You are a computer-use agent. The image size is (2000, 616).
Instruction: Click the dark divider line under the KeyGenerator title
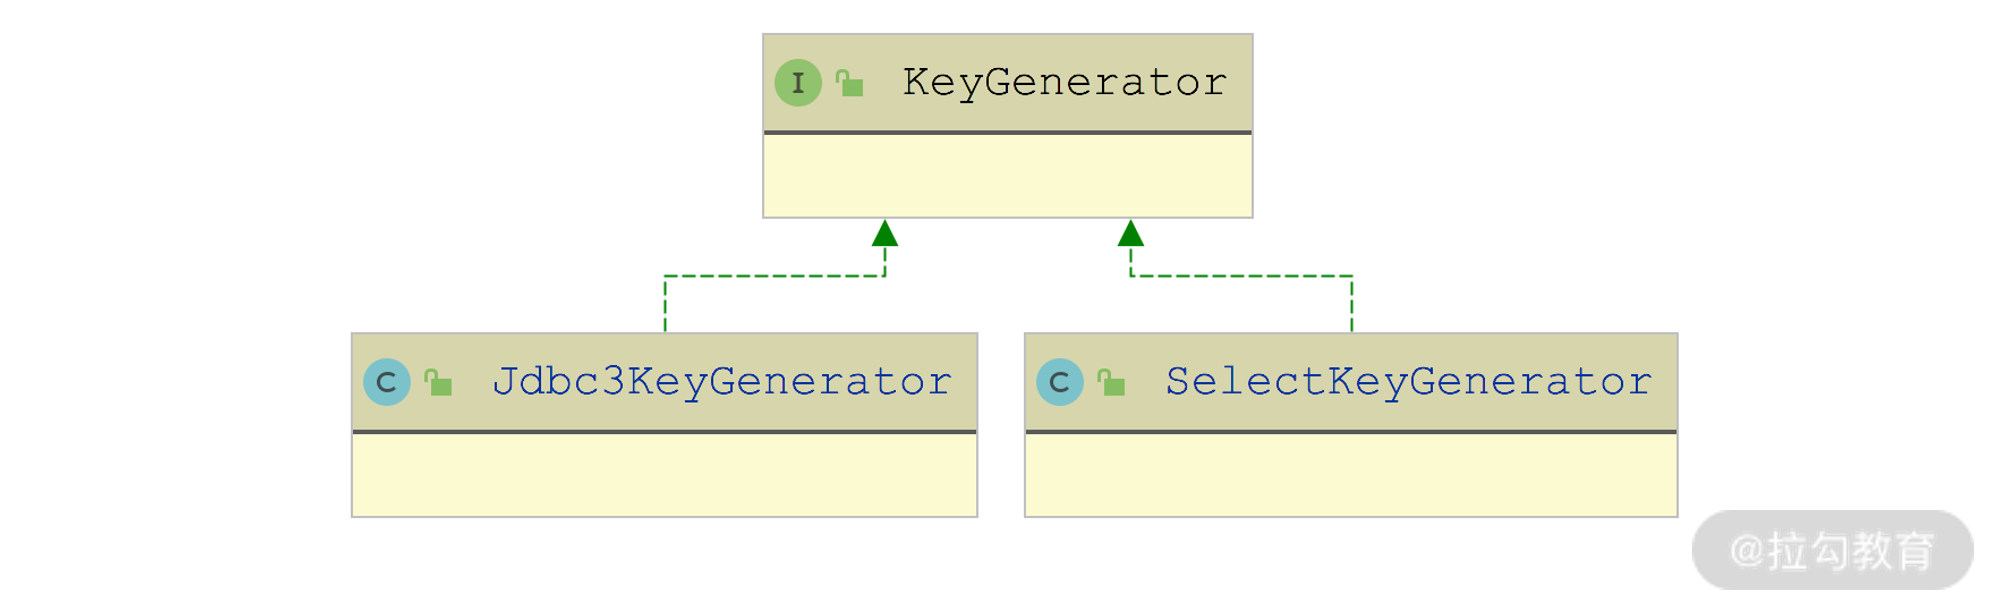click(1008, 132)
